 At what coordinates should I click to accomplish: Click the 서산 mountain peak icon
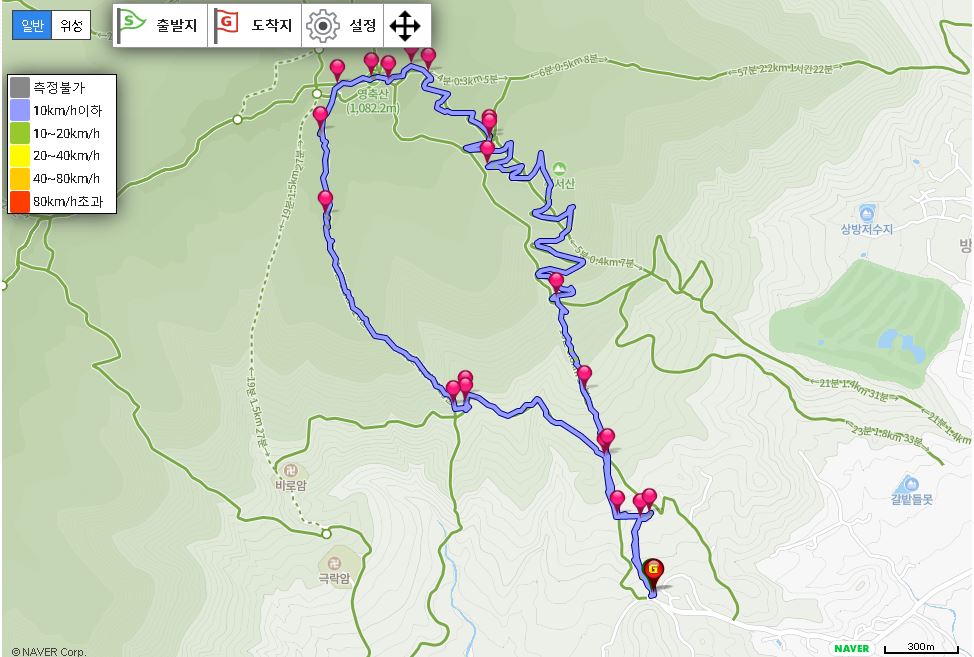(559, 169)
